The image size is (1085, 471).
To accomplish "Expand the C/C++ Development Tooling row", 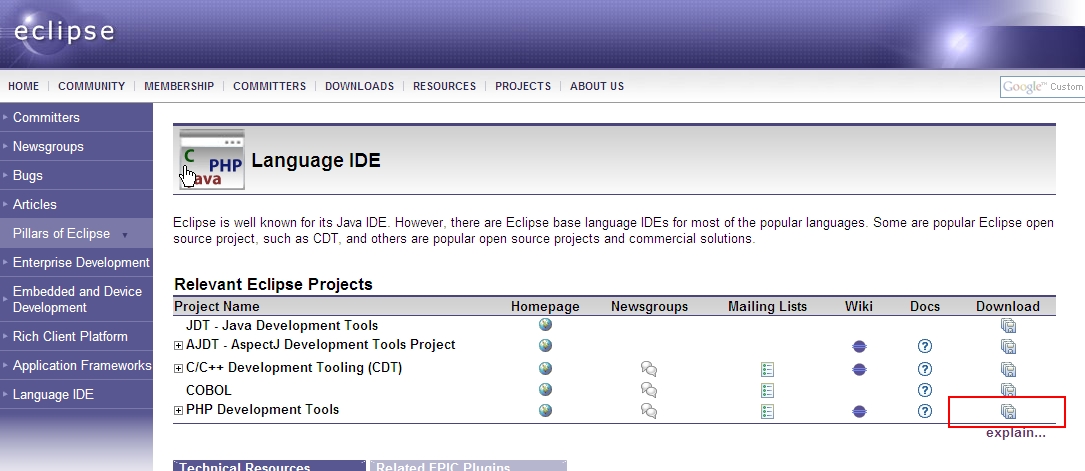I will pos(179,369).
